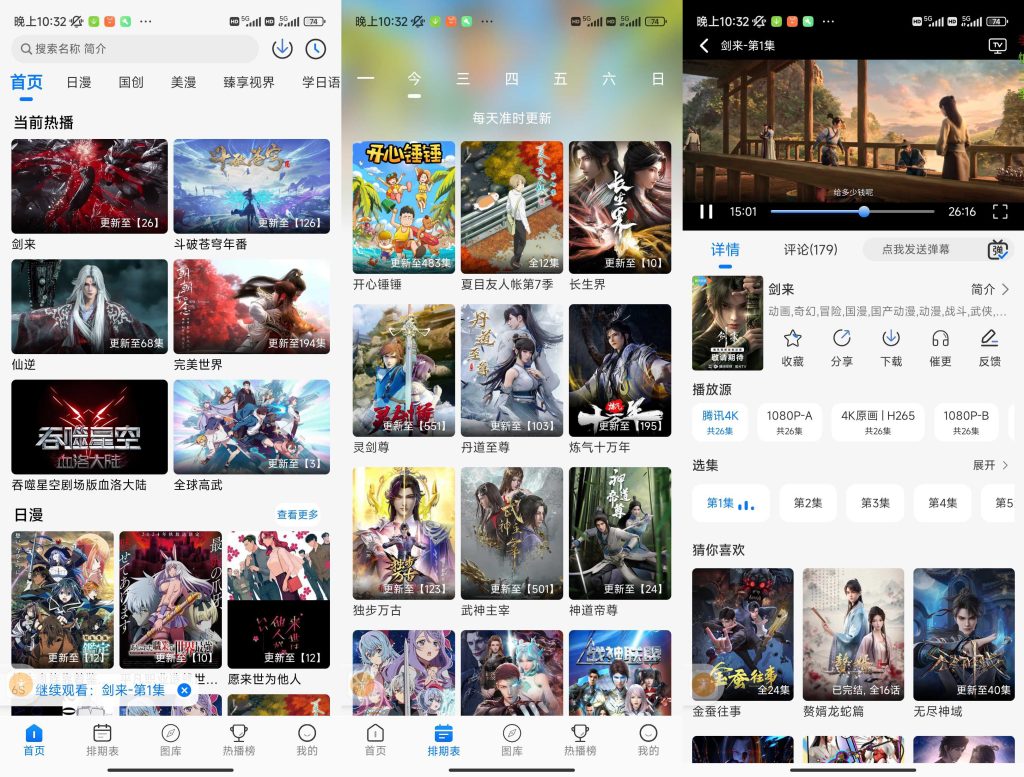
Task: Open 图库 in middle screen bottom bar
Action: click(512, 740)
